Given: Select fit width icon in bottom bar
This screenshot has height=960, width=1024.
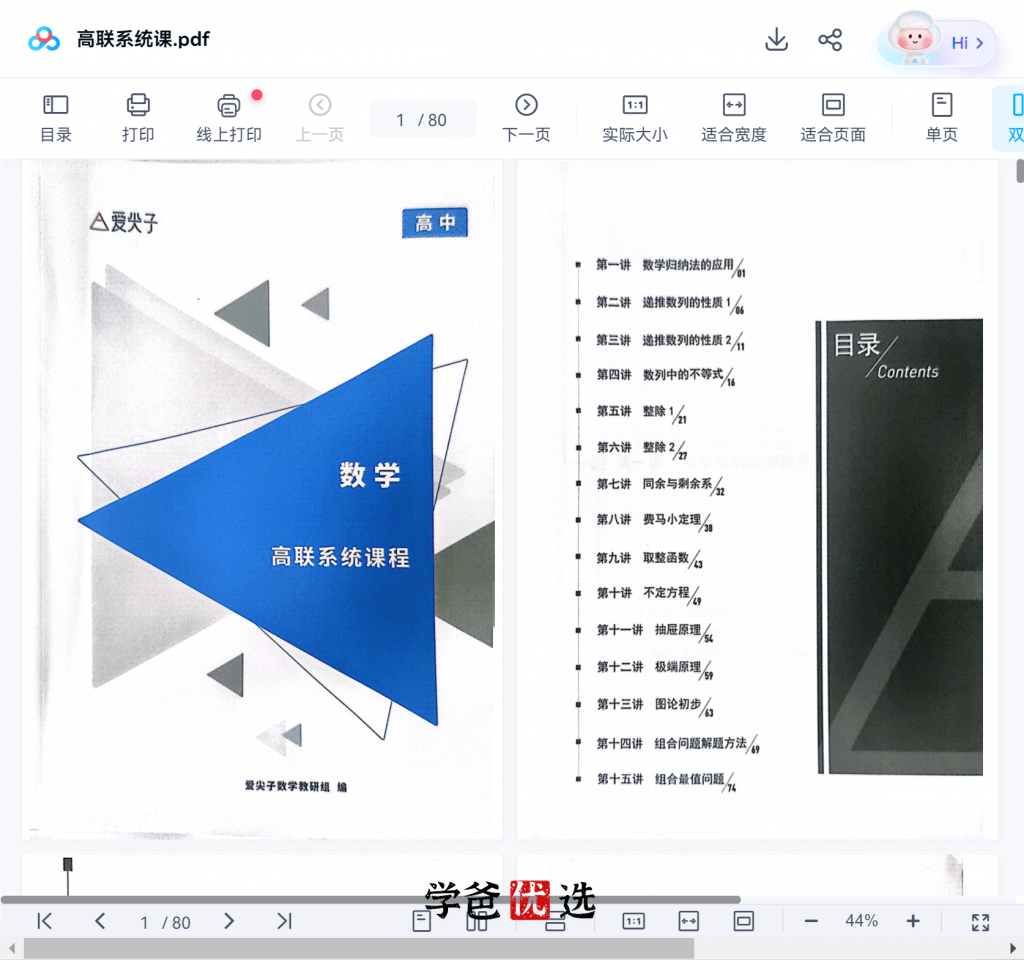Looking at the screenshot, I should [688, 921].
